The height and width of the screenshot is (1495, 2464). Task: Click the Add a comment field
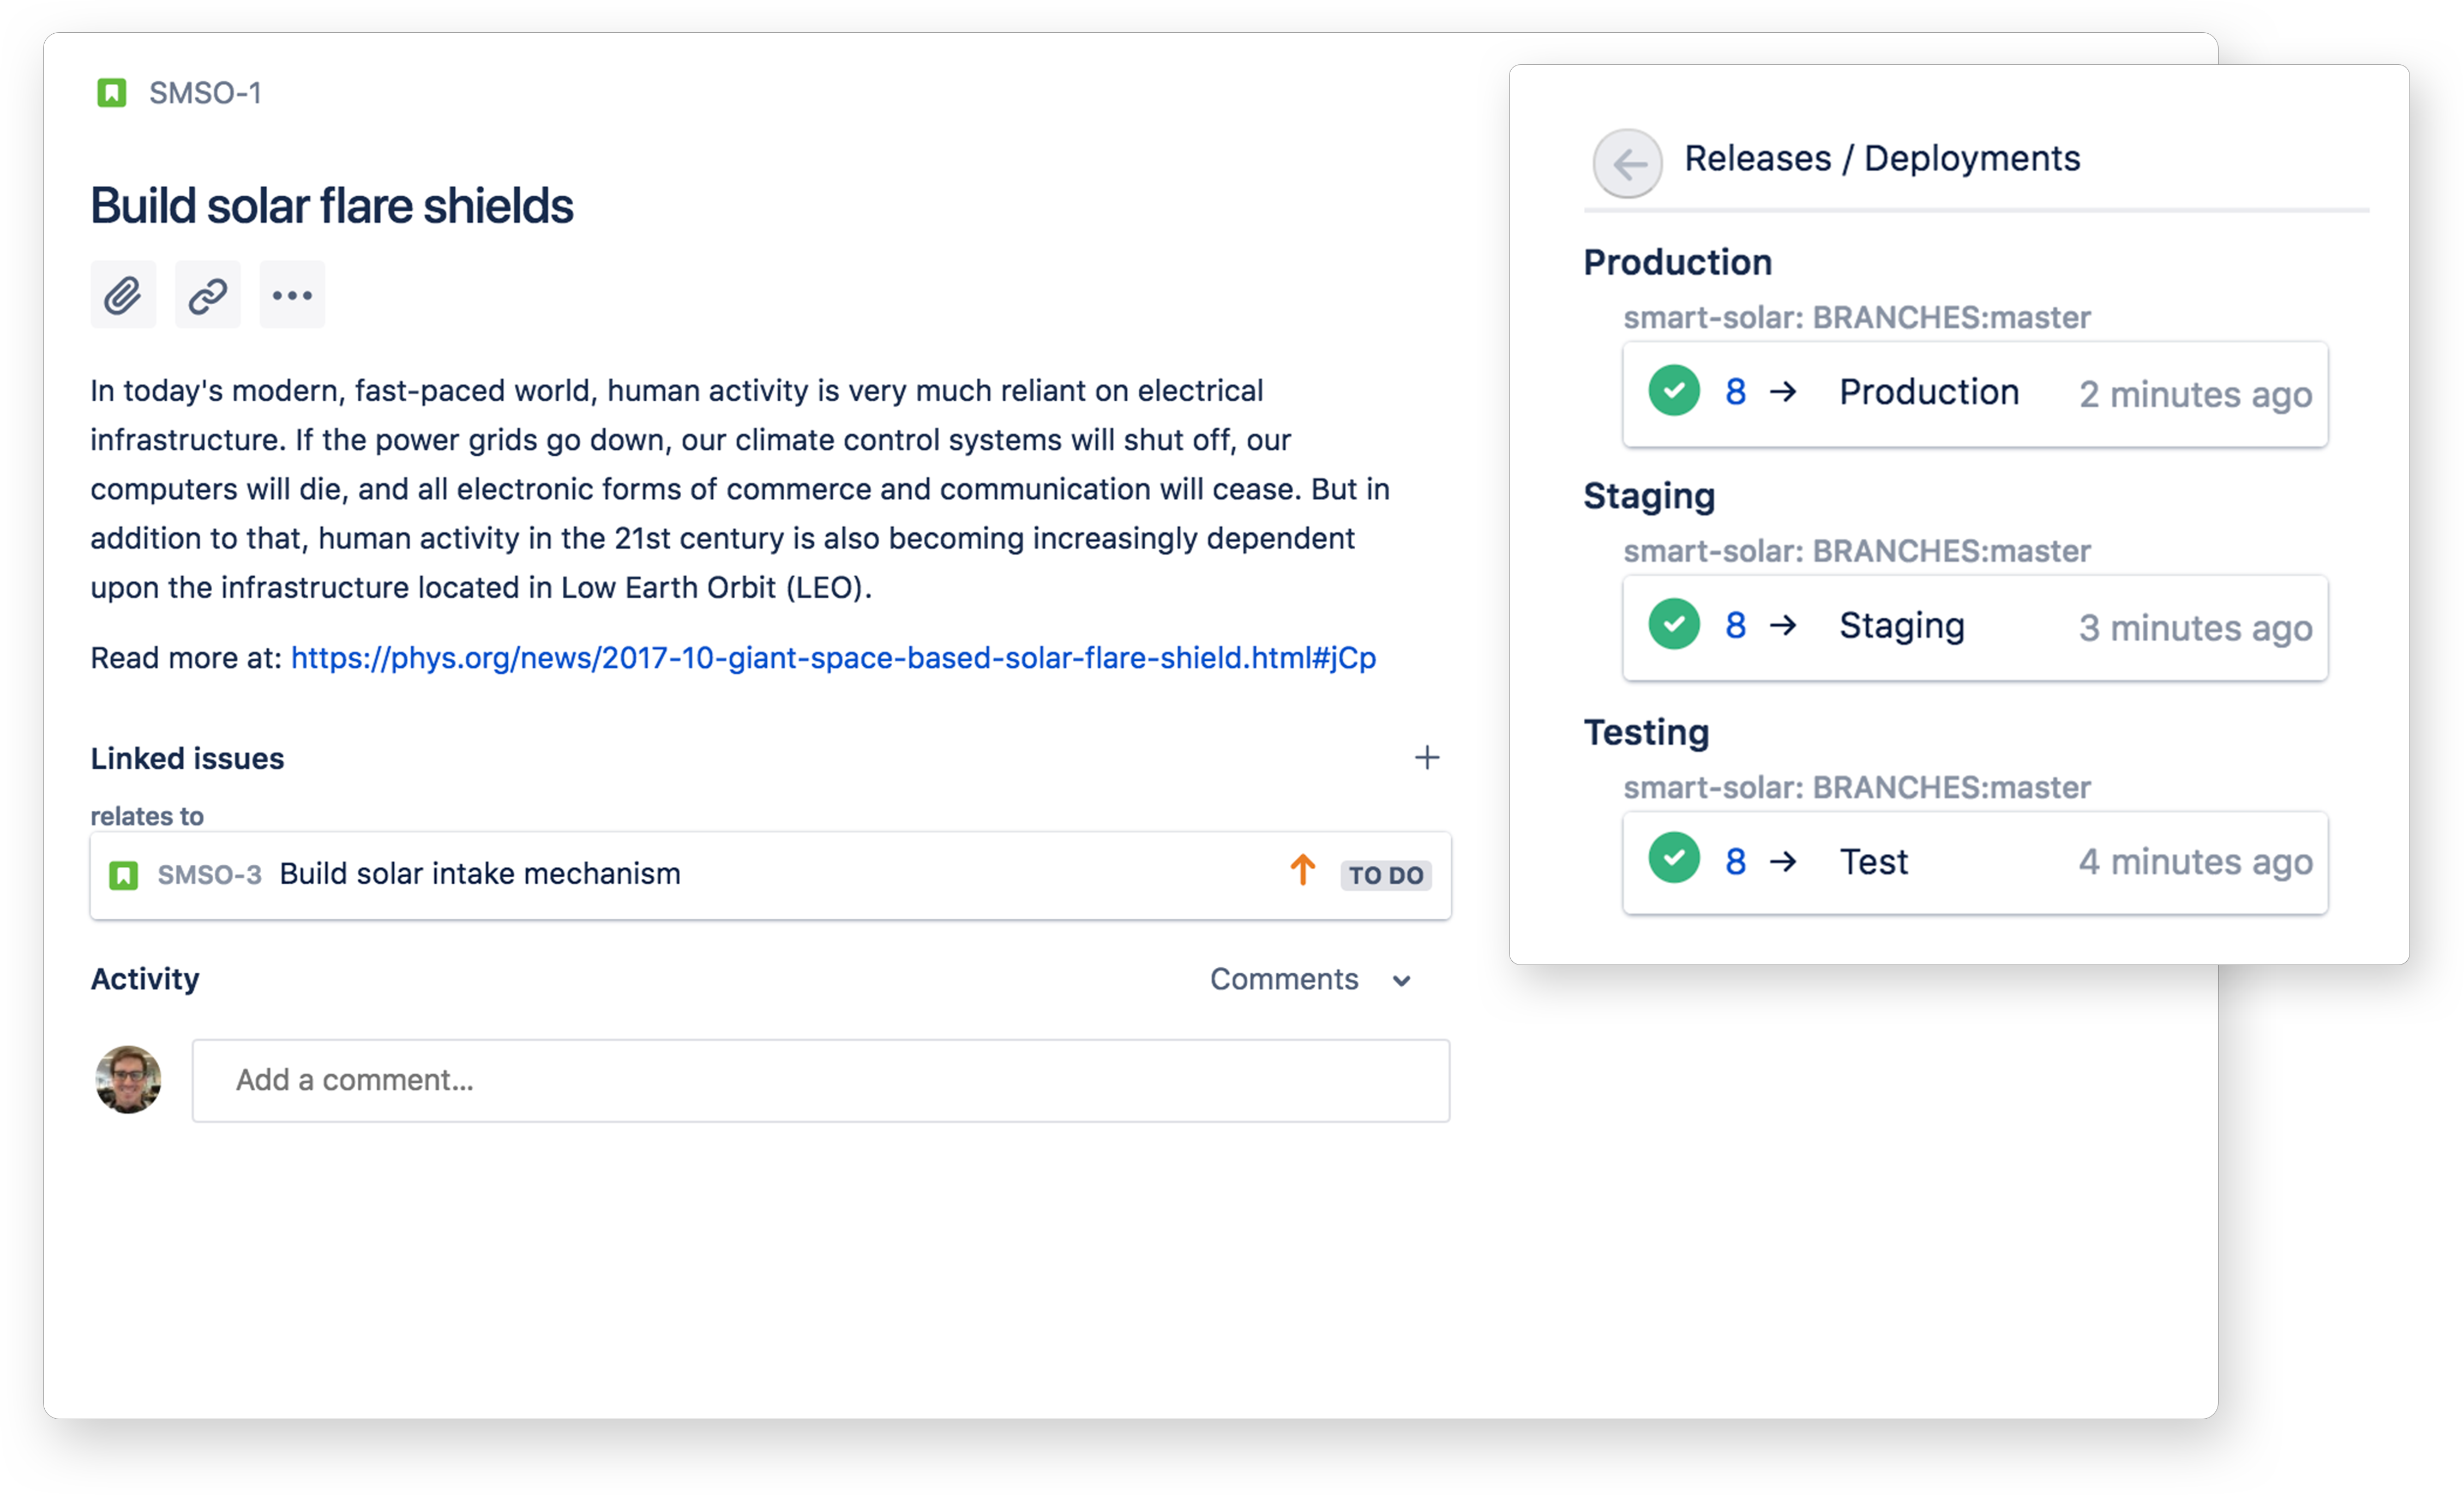point(820,1080)
